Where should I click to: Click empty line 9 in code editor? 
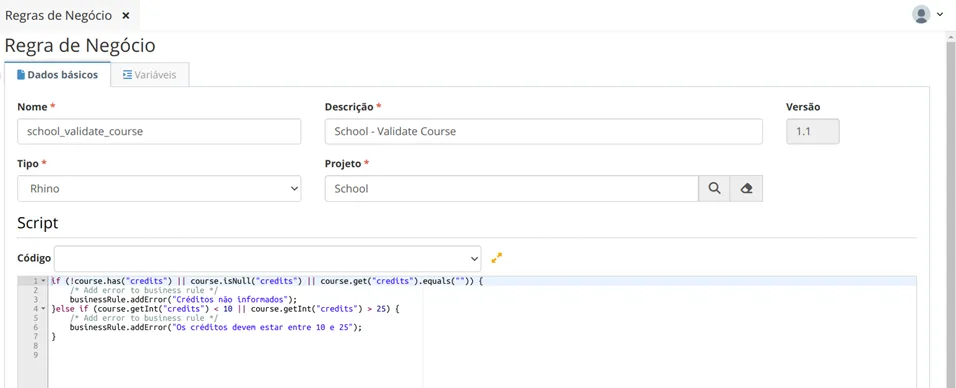tap(482, 354)
